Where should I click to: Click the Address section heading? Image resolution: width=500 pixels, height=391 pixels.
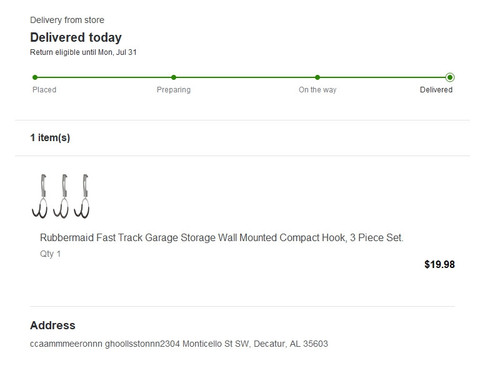pos(53,325)
